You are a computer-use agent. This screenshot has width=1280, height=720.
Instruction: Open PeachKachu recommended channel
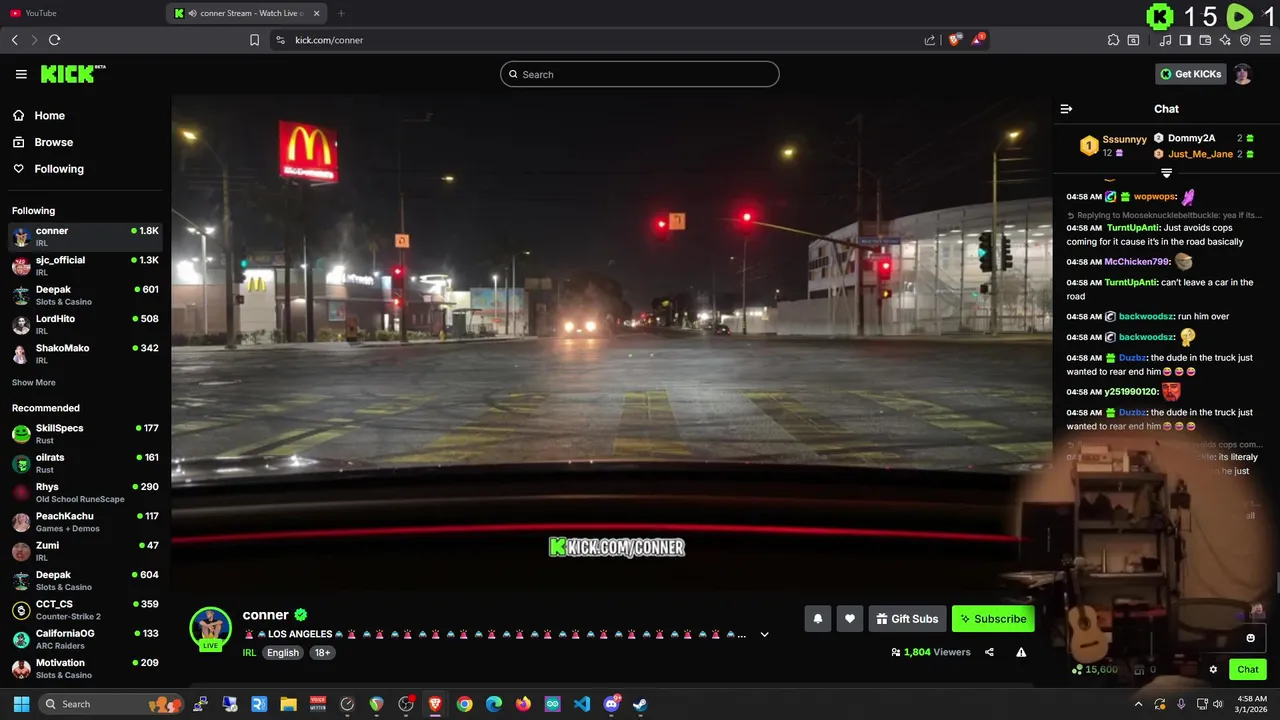[85, 521]
